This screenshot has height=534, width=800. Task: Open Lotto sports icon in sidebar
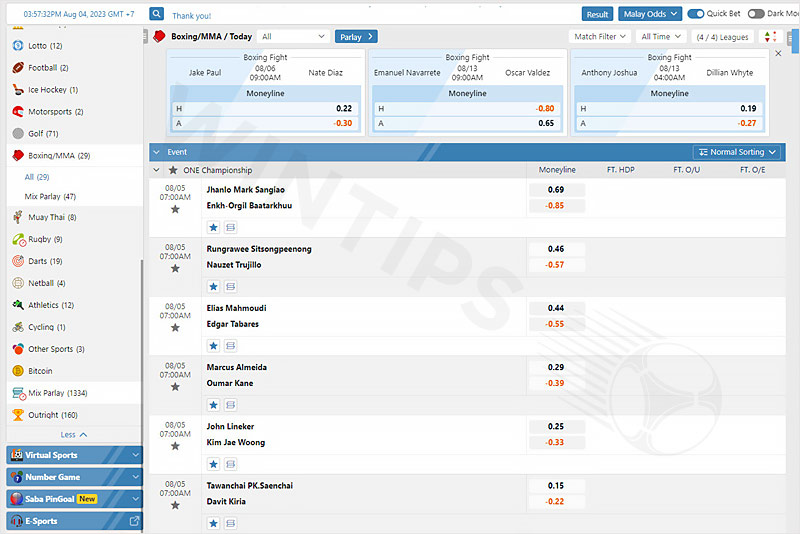tap(18, 45)
